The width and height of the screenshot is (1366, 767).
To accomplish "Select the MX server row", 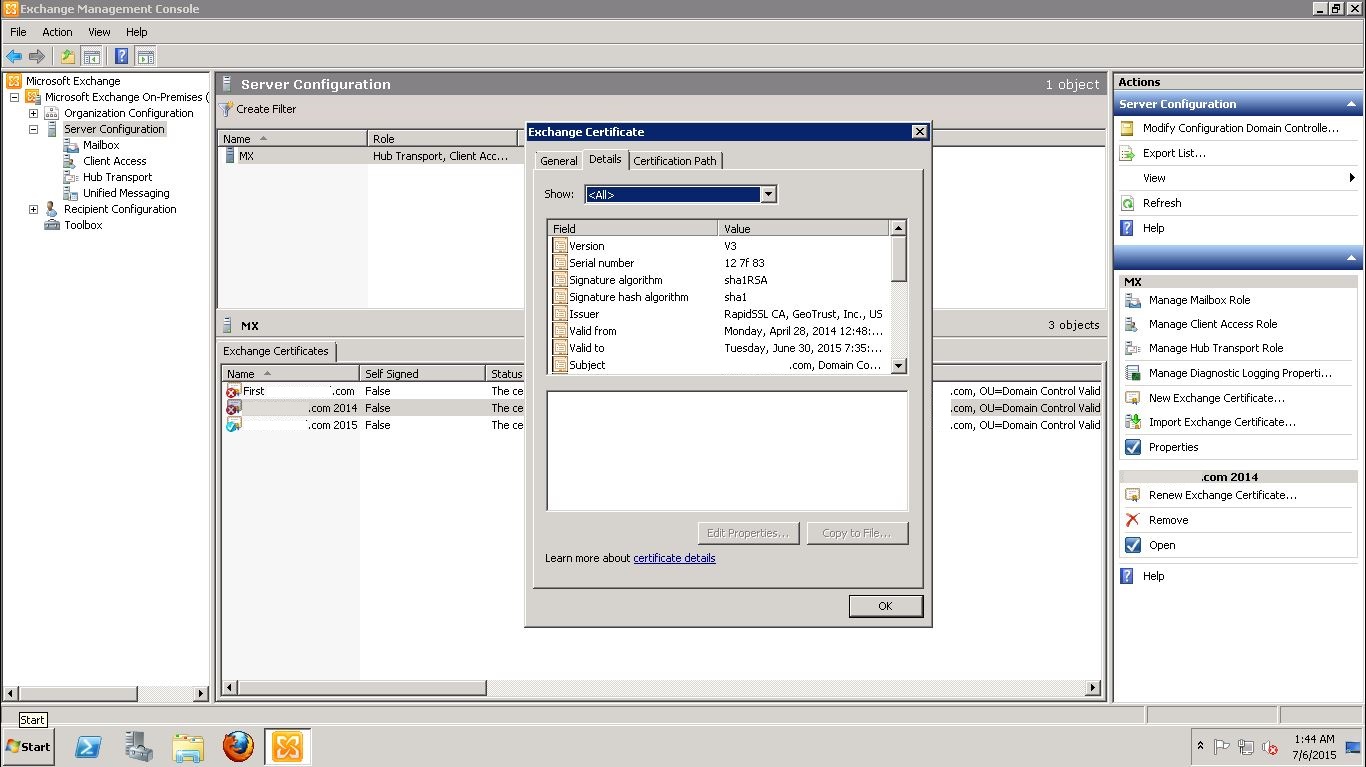I will coord(372,156).
